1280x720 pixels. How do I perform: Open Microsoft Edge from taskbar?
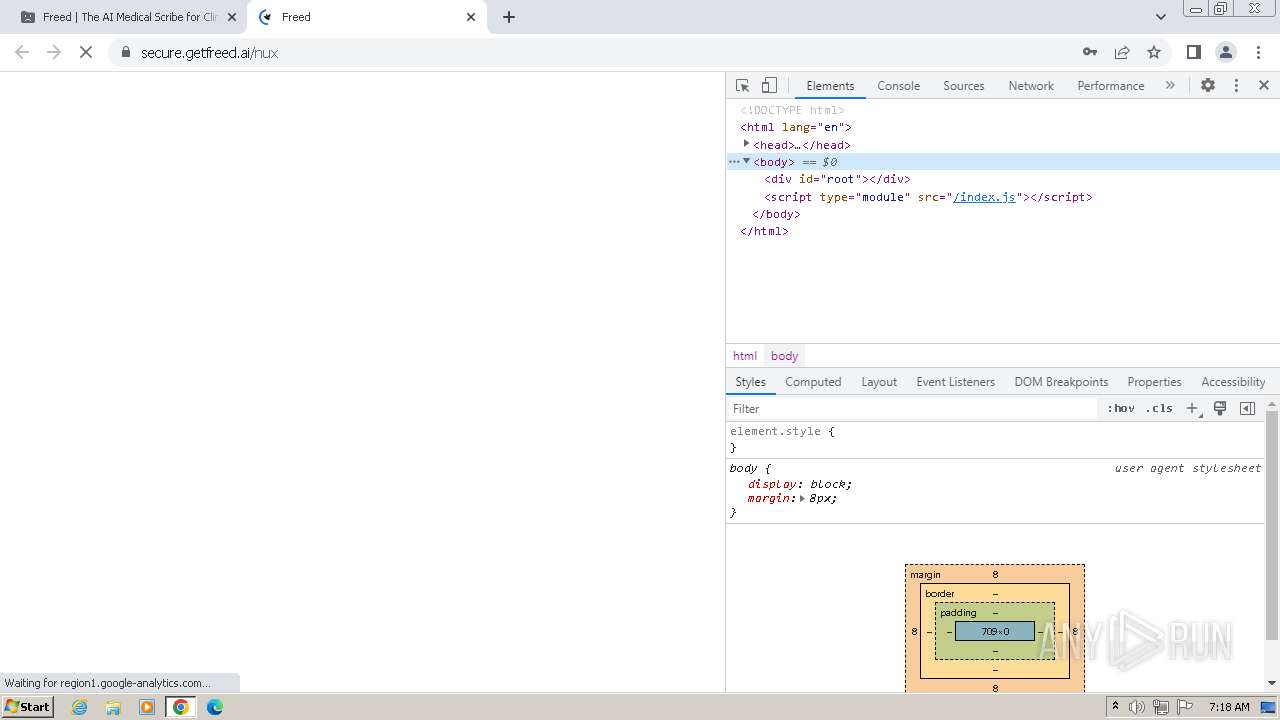point(215,707)
